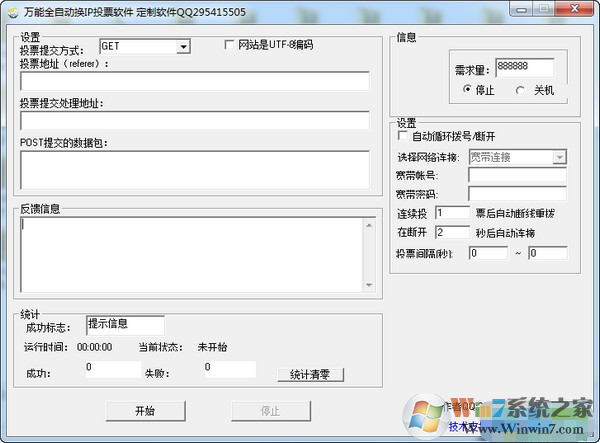Click the 宽带密码 input field
The image size is (600, 443).
517,193
